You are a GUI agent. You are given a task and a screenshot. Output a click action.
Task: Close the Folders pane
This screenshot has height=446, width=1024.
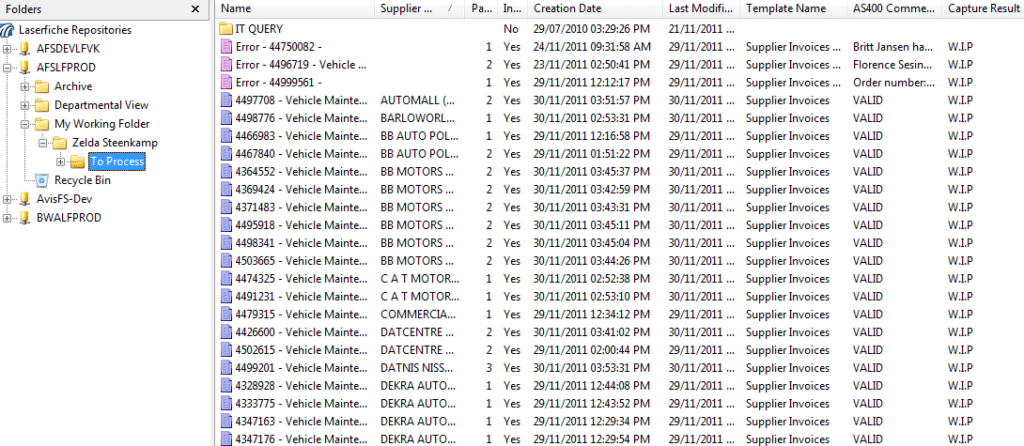coord(195,9)
